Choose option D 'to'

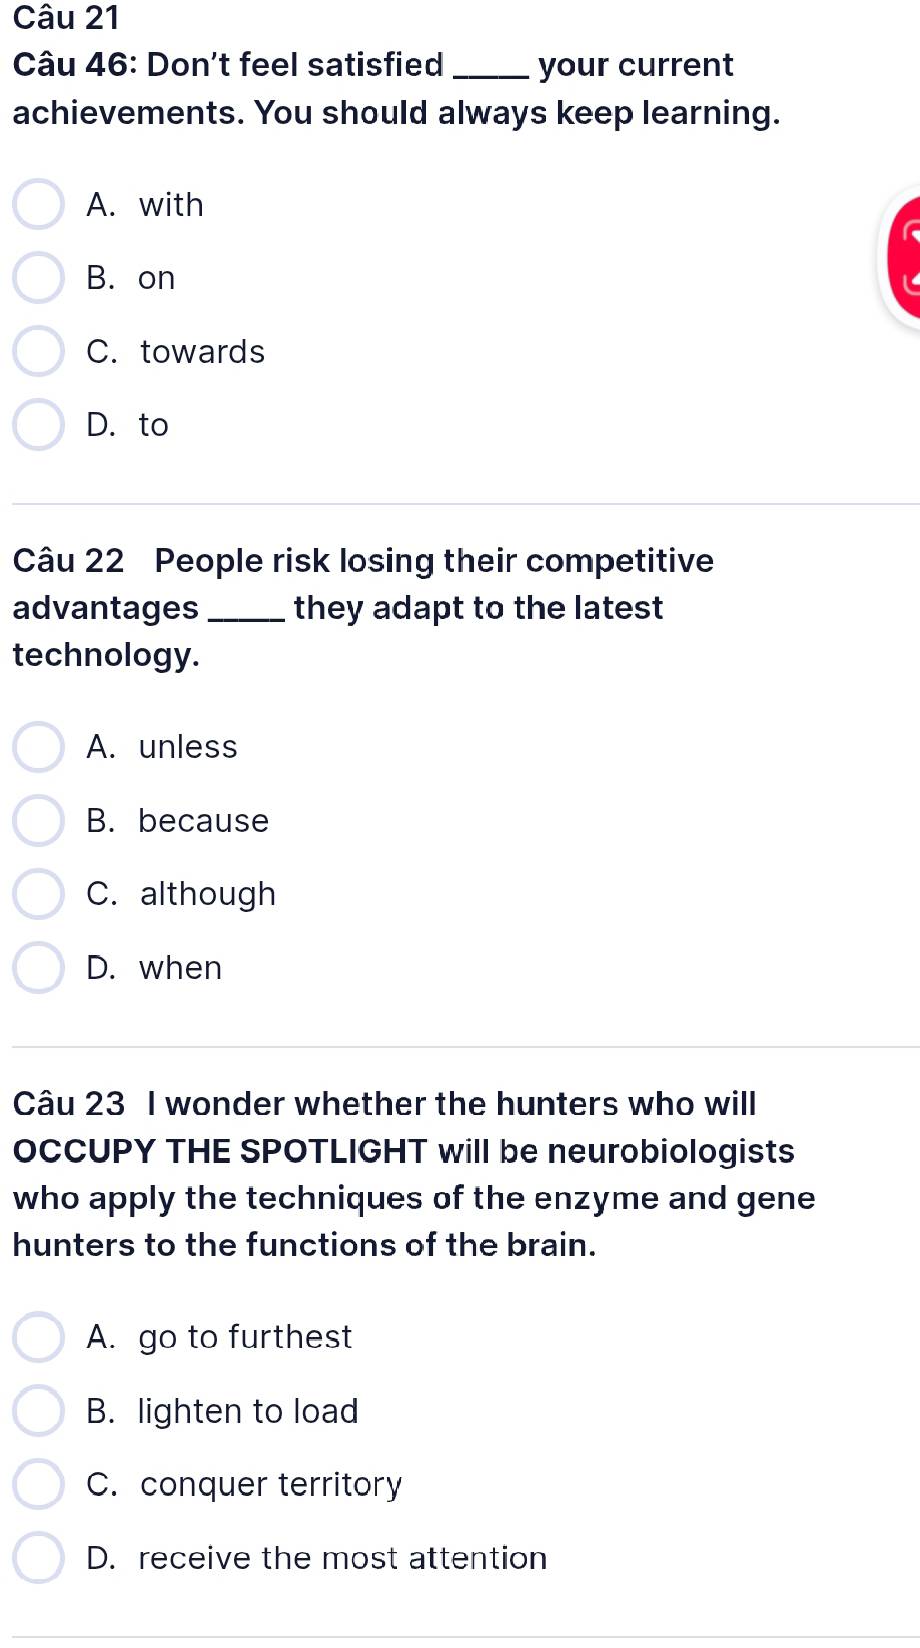point(38,425)
